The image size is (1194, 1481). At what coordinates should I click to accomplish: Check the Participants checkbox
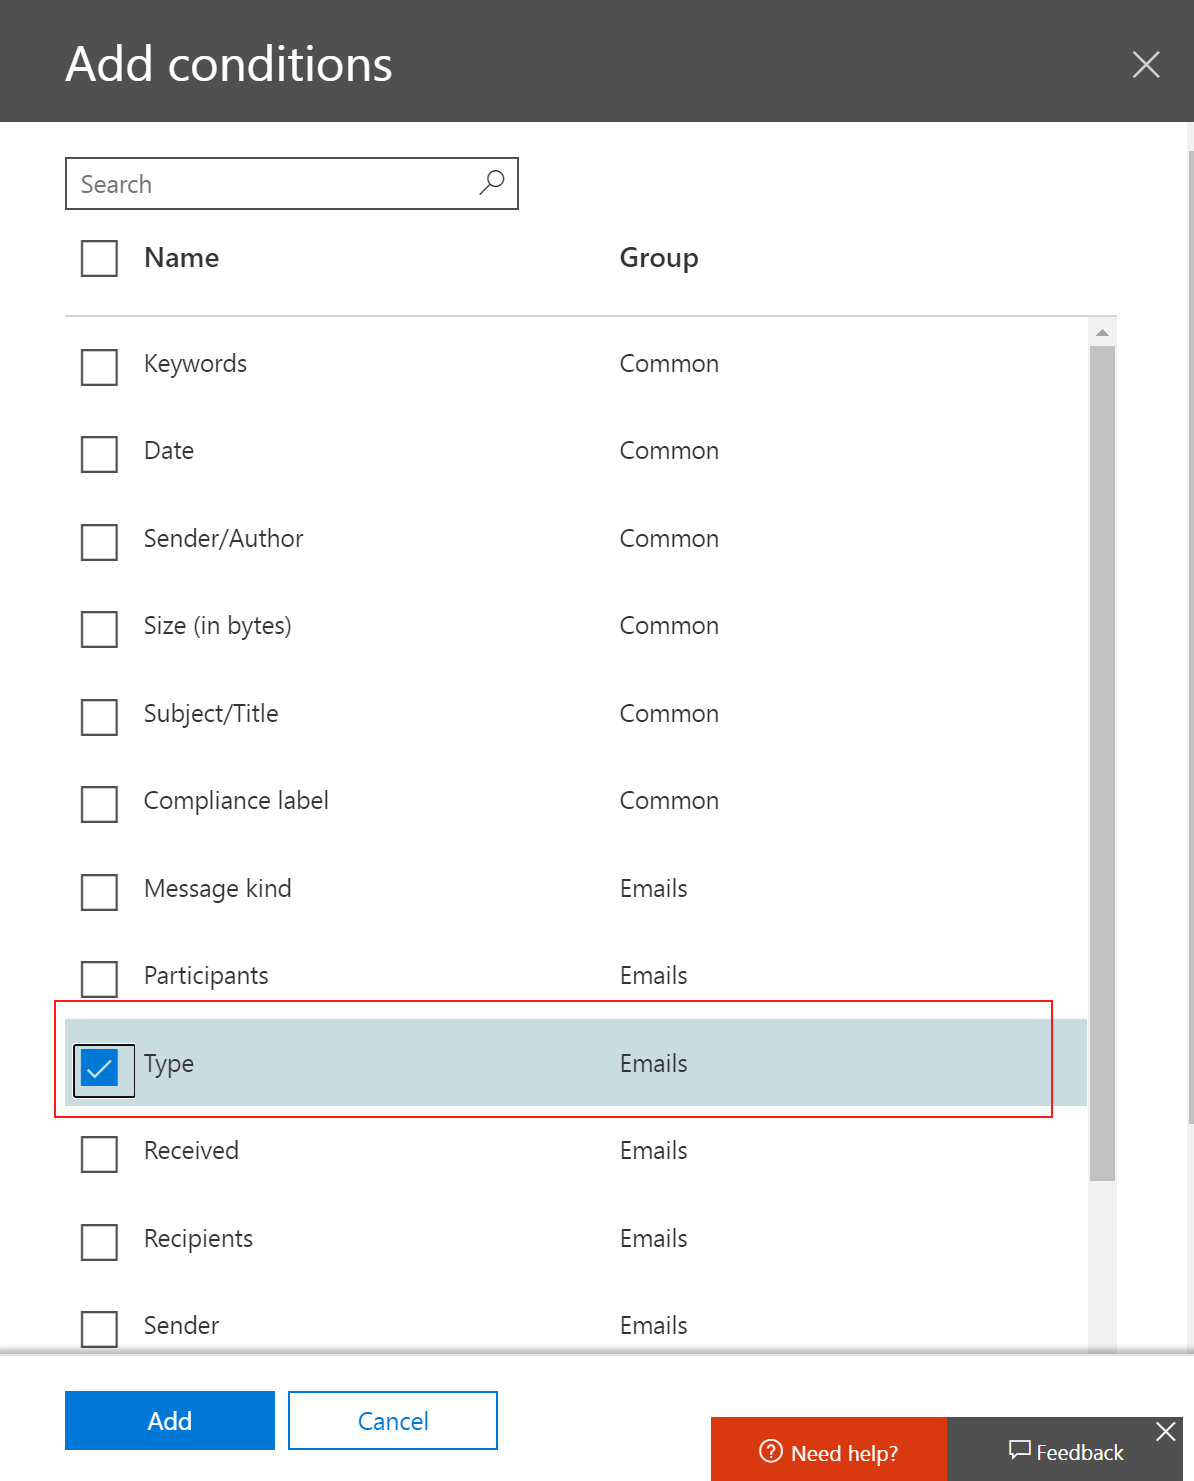[99, 979]
